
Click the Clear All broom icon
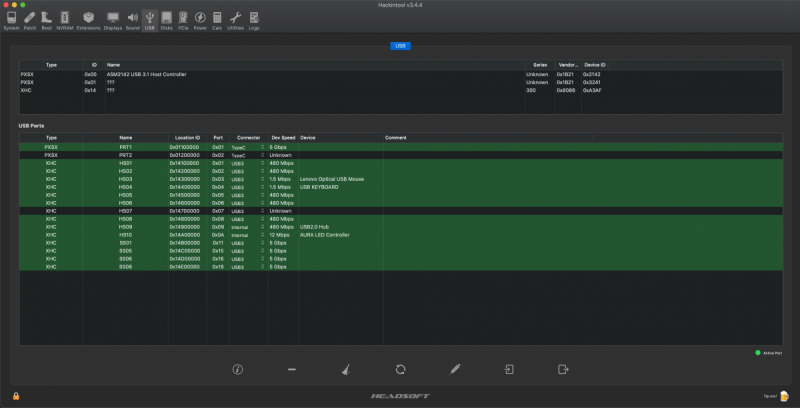[x=345, y=369]
